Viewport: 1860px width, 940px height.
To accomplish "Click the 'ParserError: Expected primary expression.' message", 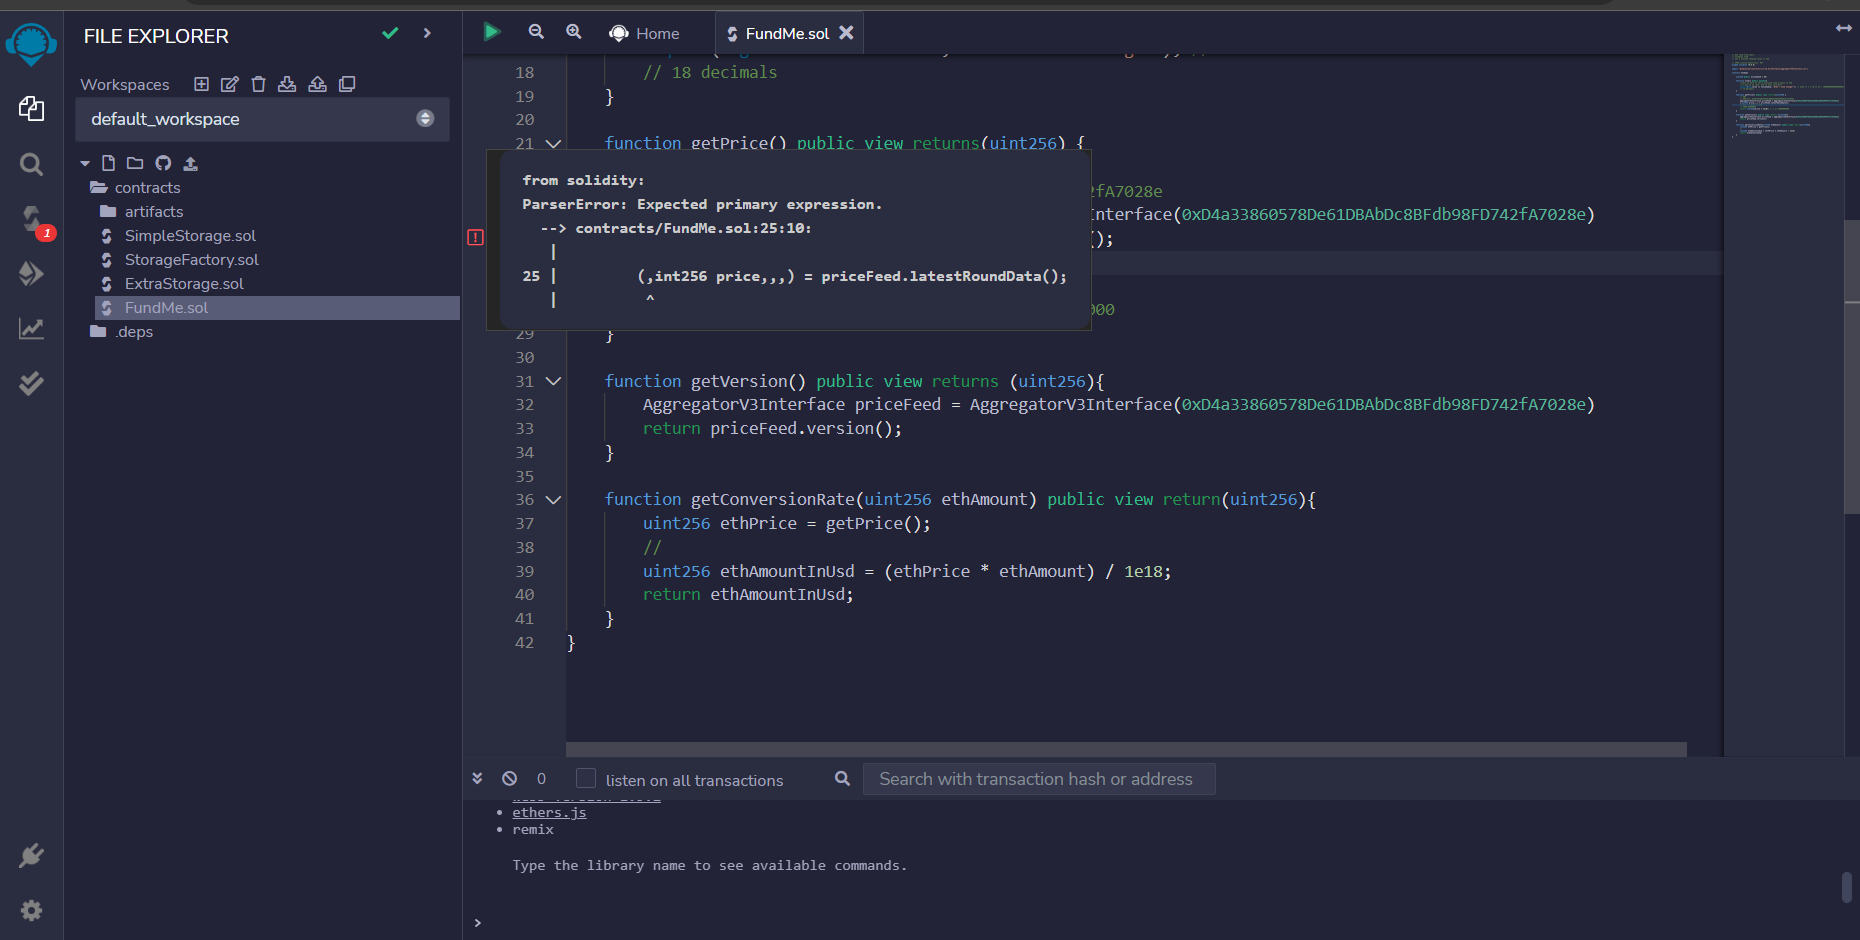I will tap(702, 204).
